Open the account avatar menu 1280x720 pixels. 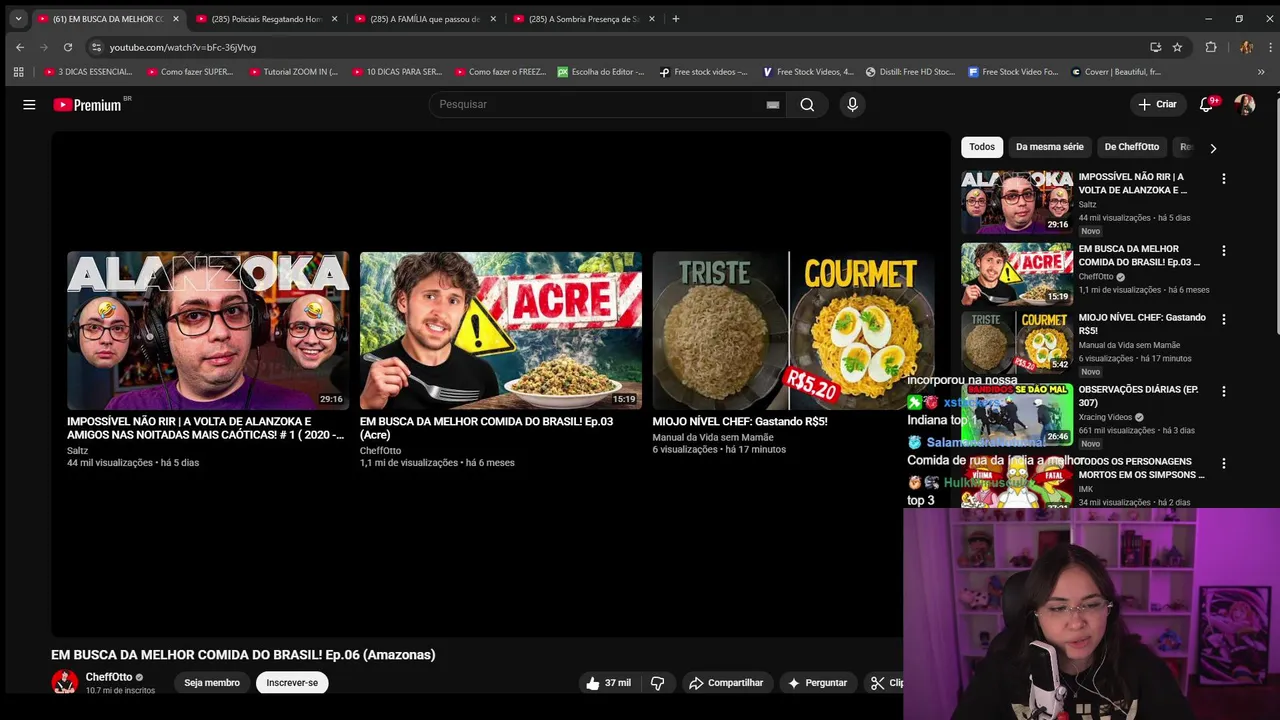1244,104
